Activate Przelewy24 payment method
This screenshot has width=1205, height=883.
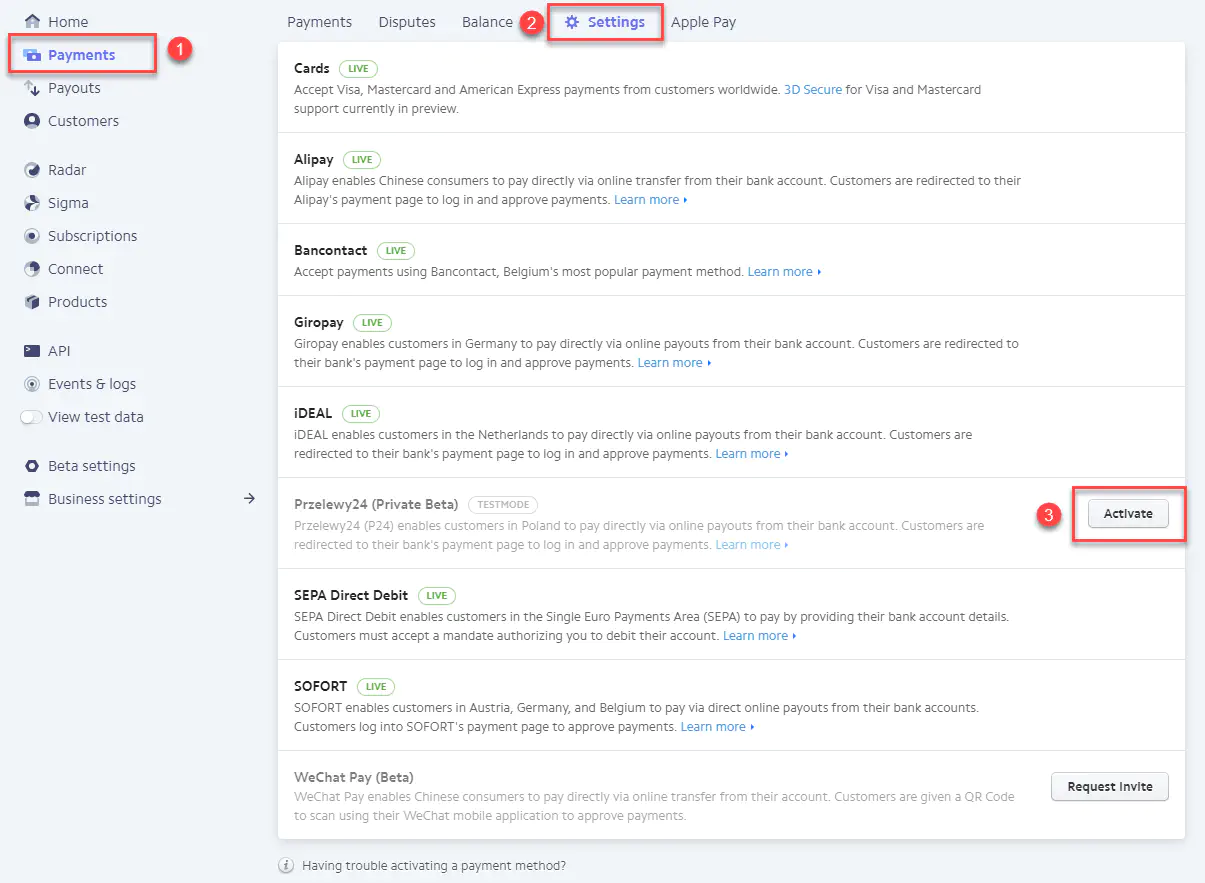[1128, 514]
